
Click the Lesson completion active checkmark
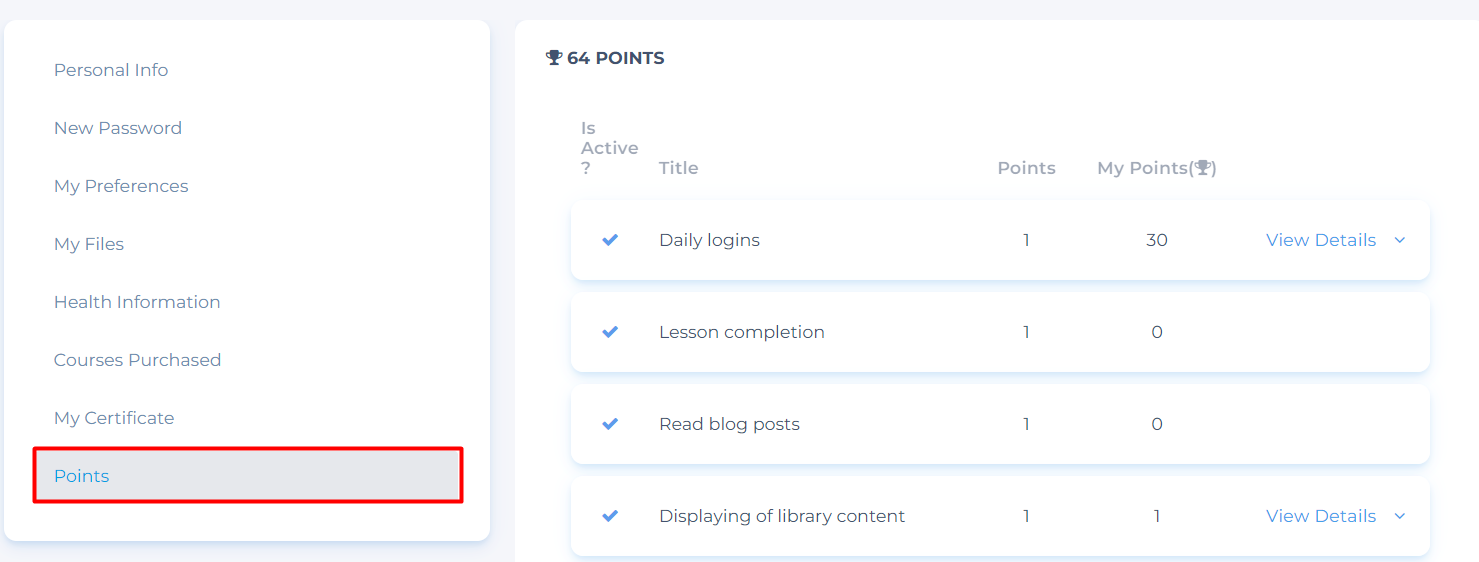610,332
